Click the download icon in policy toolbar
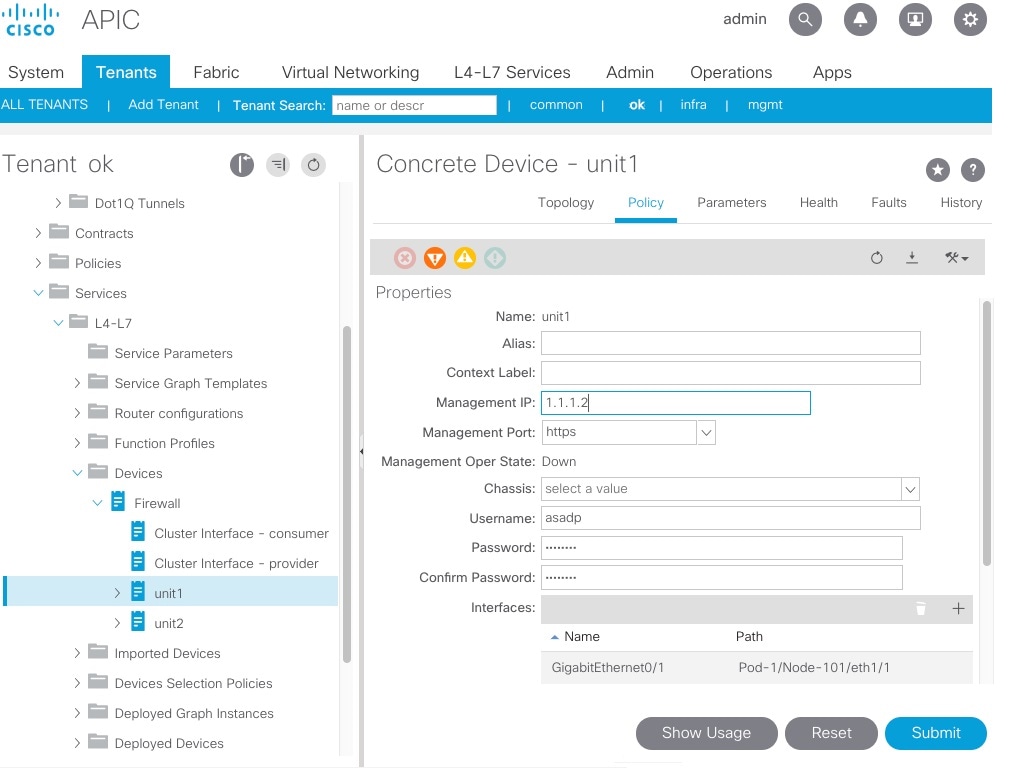 tap(912, 258)
